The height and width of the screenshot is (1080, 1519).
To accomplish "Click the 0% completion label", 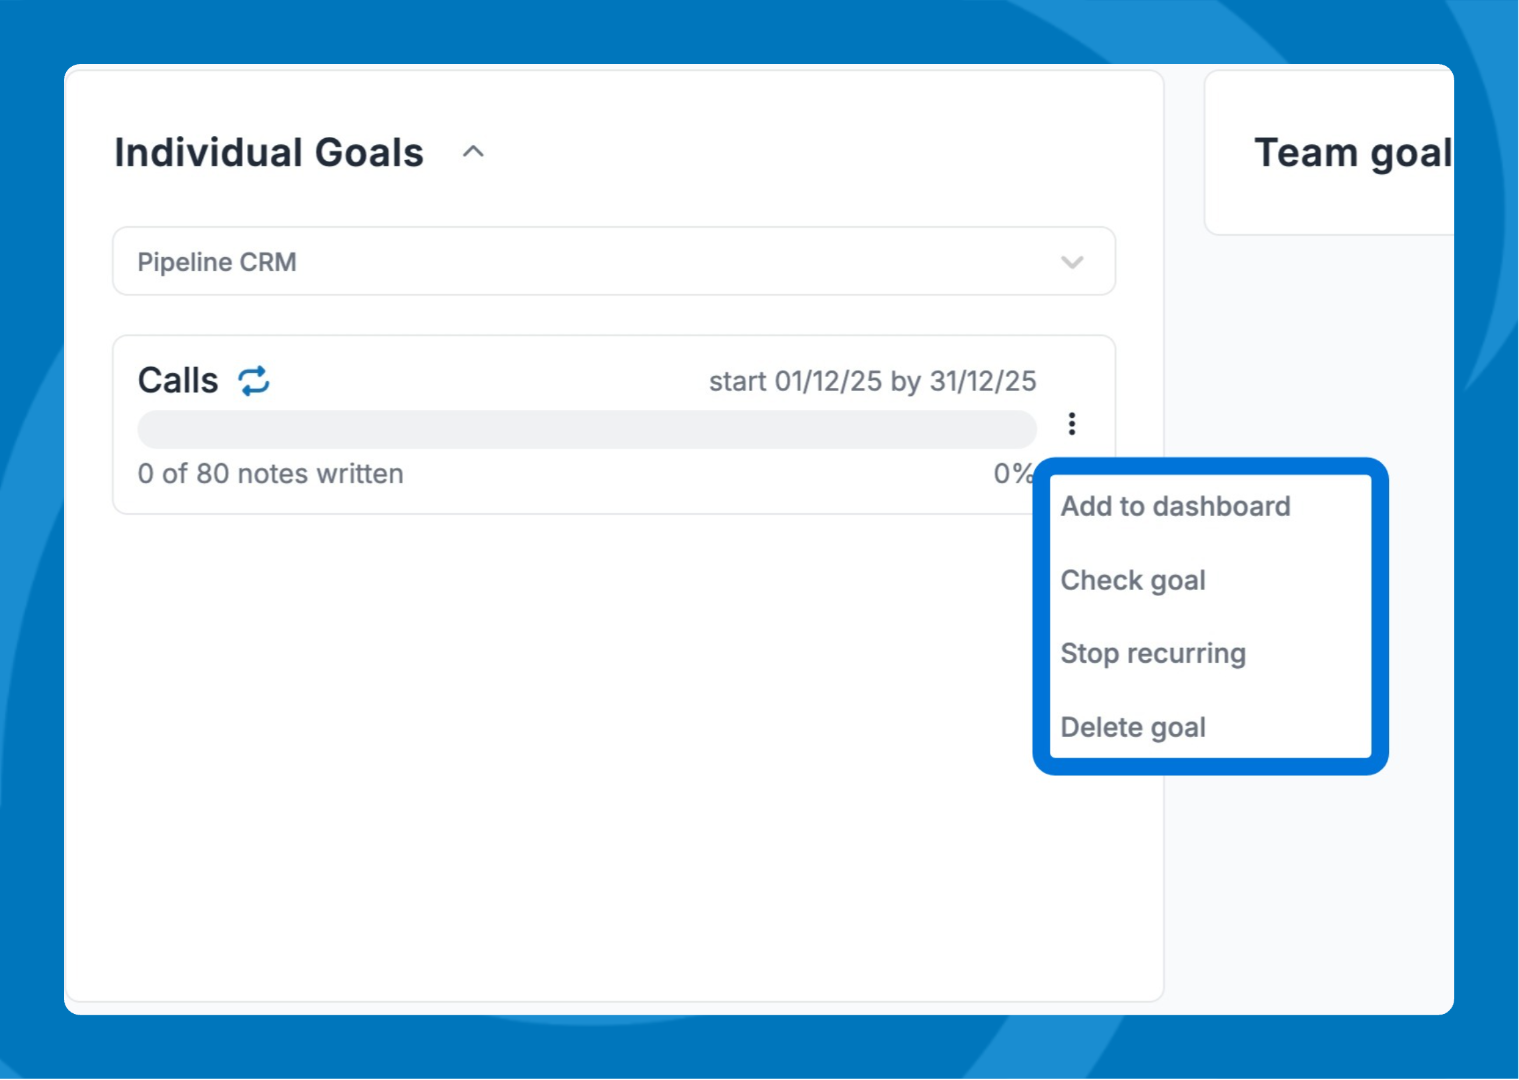I will pyautogui.click(x=1011, y=473).
